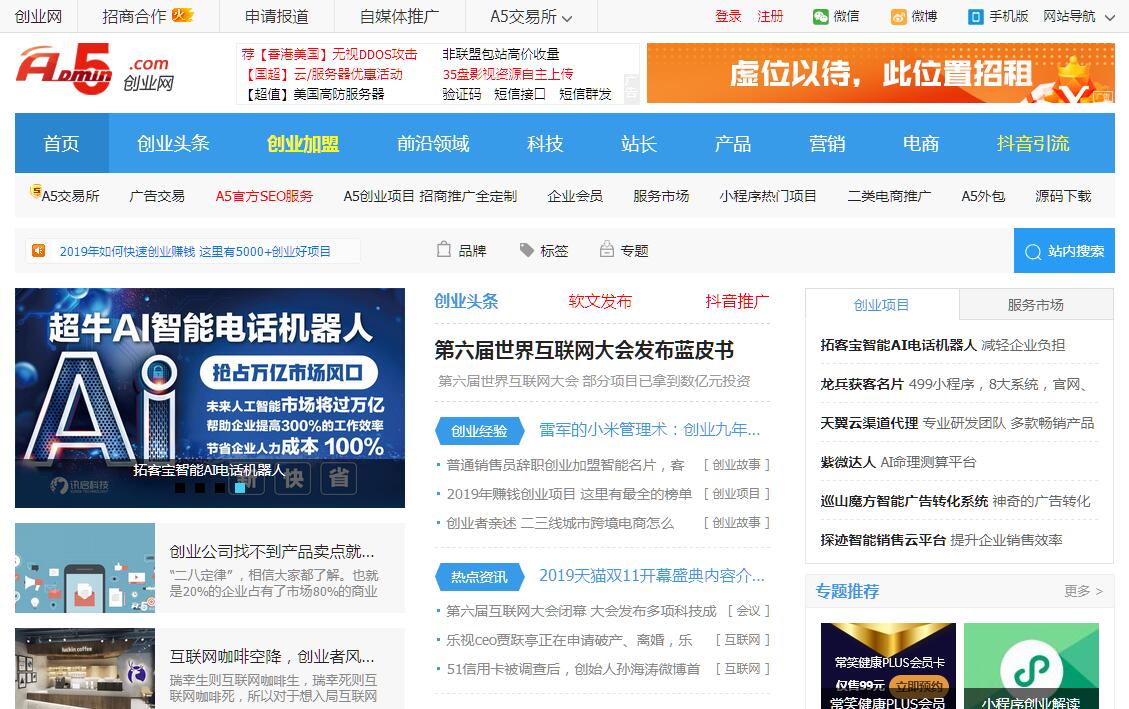Expand the A5交易所 dropdown in top bar
This screenshot has width=1129, height=709.
click(x=567, y=18)
